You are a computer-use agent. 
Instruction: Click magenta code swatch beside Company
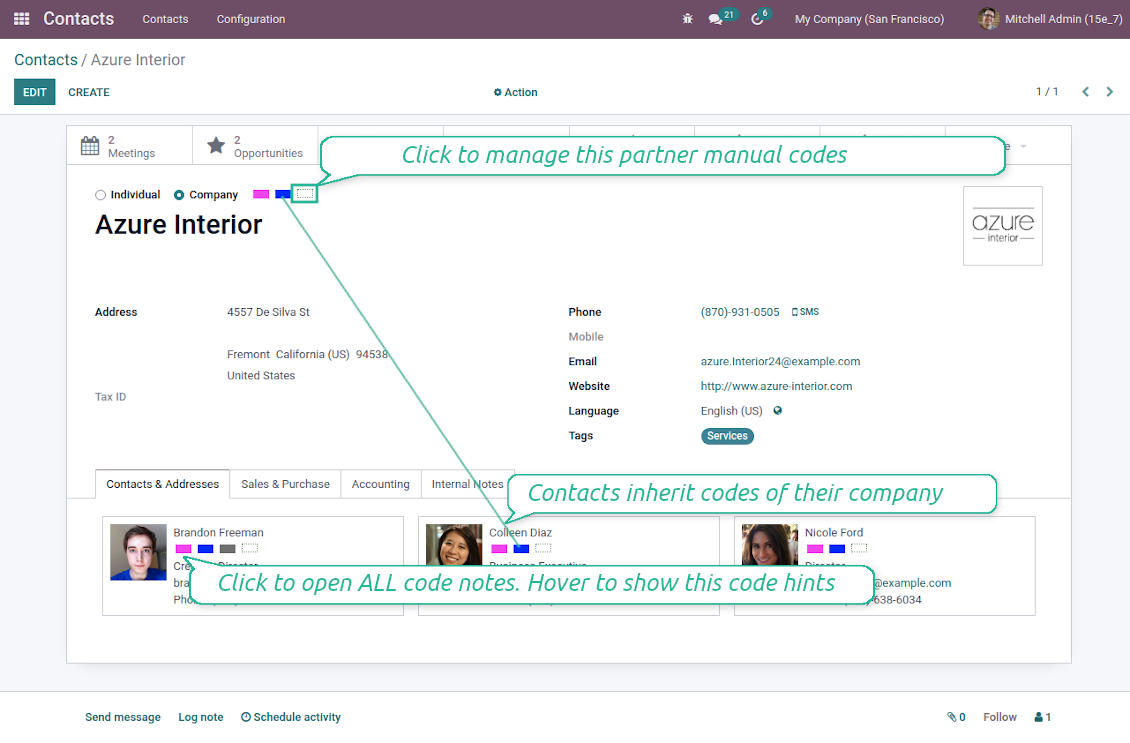coord(261,195)
